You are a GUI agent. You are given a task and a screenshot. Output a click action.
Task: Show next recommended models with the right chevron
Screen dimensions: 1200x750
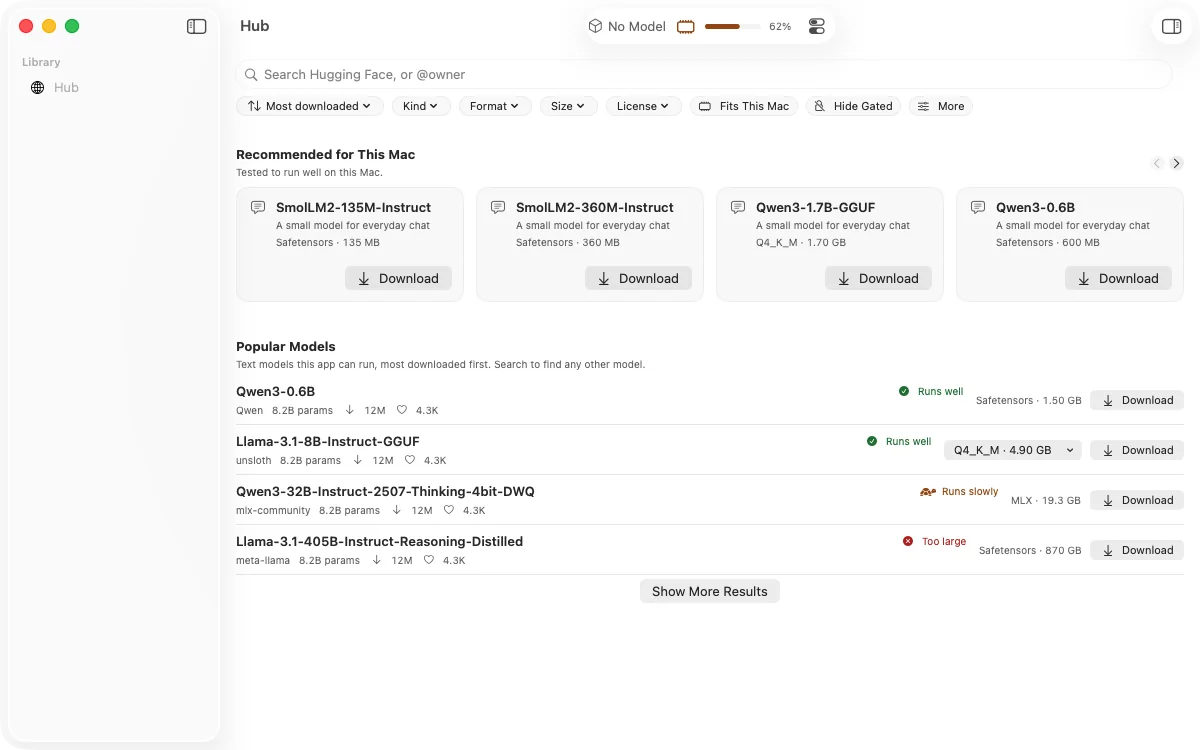(x=1177, y=163)
